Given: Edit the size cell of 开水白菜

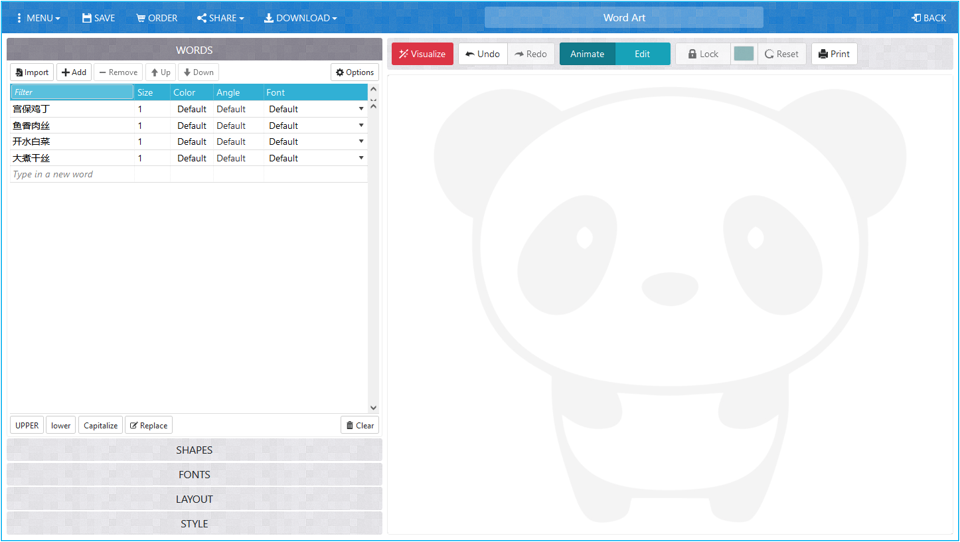Looking at the screenshot, I should click(152, 141).
